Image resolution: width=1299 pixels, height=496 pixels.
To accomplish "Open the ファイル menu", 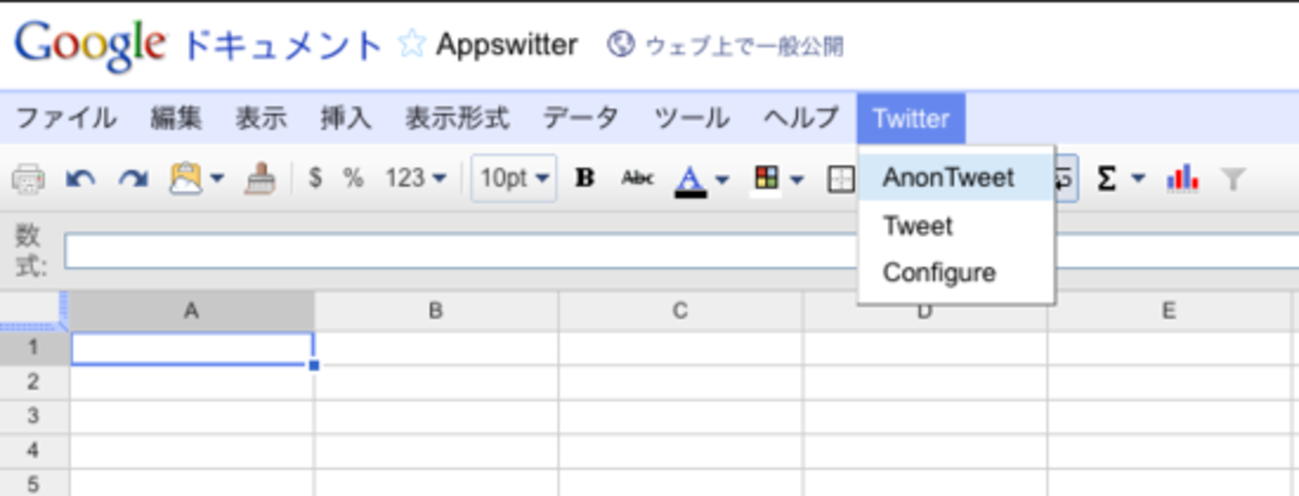I will click(66, 118).
